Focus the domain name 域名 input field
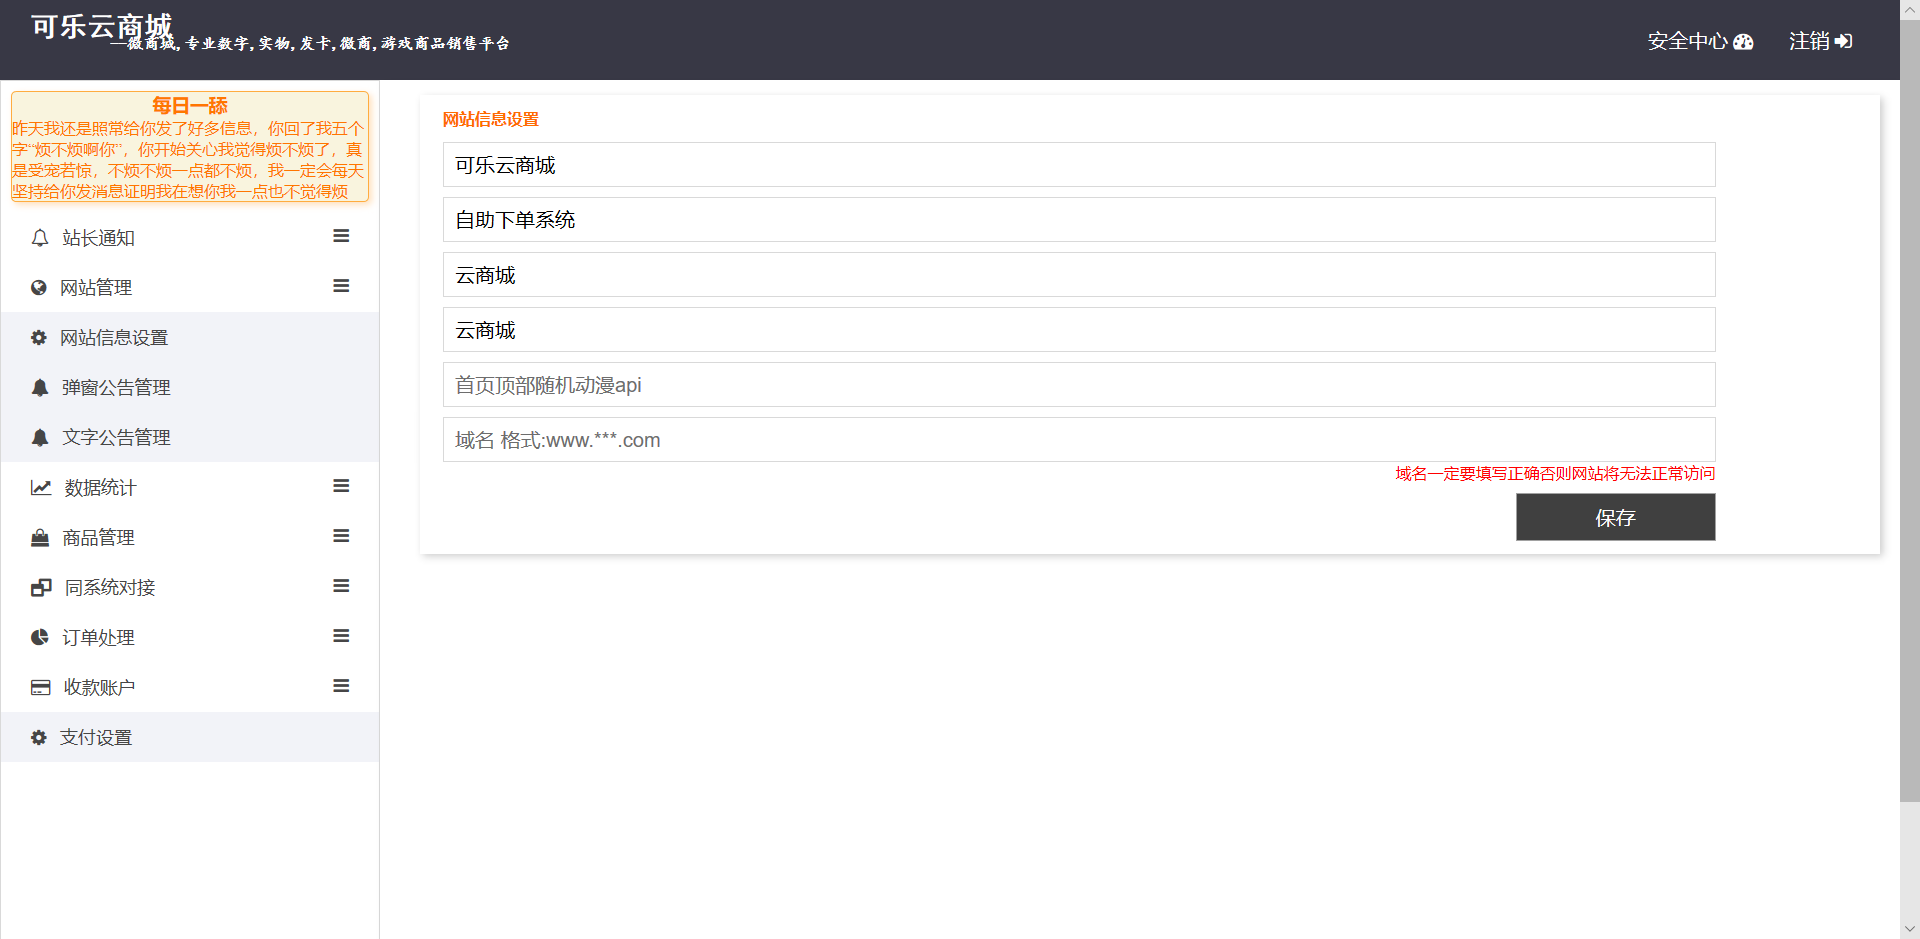This screenshot has height=939, width=1920. tap(1078, 440)
